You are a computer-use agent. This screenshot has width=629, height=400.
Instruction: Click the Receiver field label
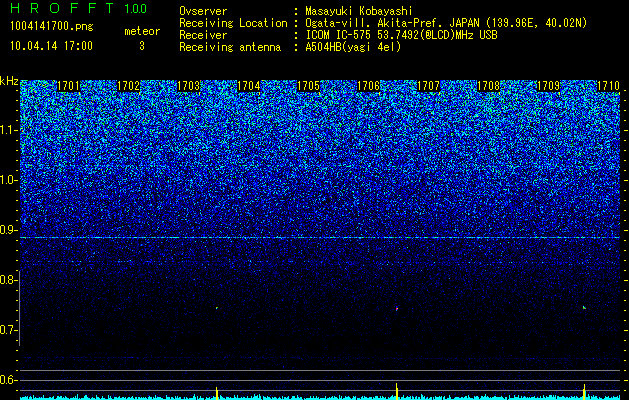pos(203,35)
